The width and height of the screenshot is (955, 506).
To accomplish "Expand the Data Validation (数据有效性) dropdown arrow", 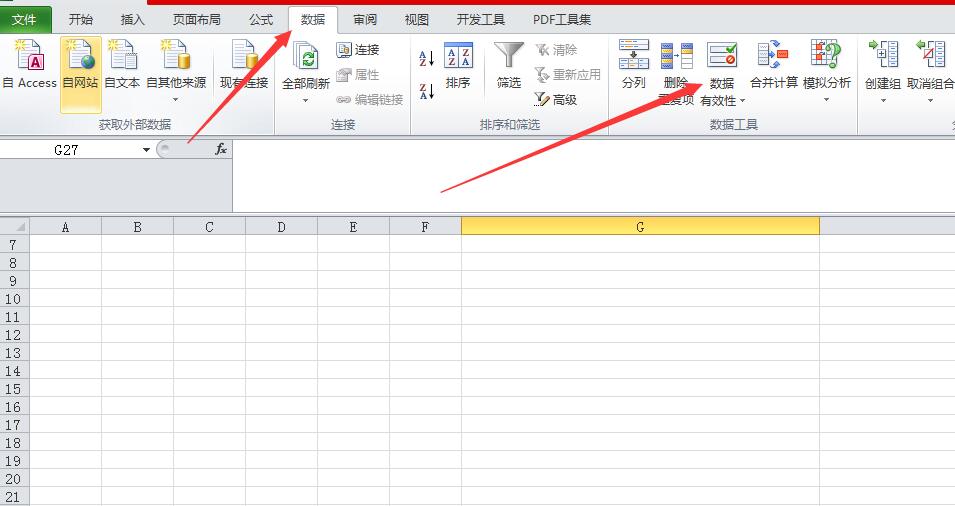I will pyautogui.click(x=742, y=101).
